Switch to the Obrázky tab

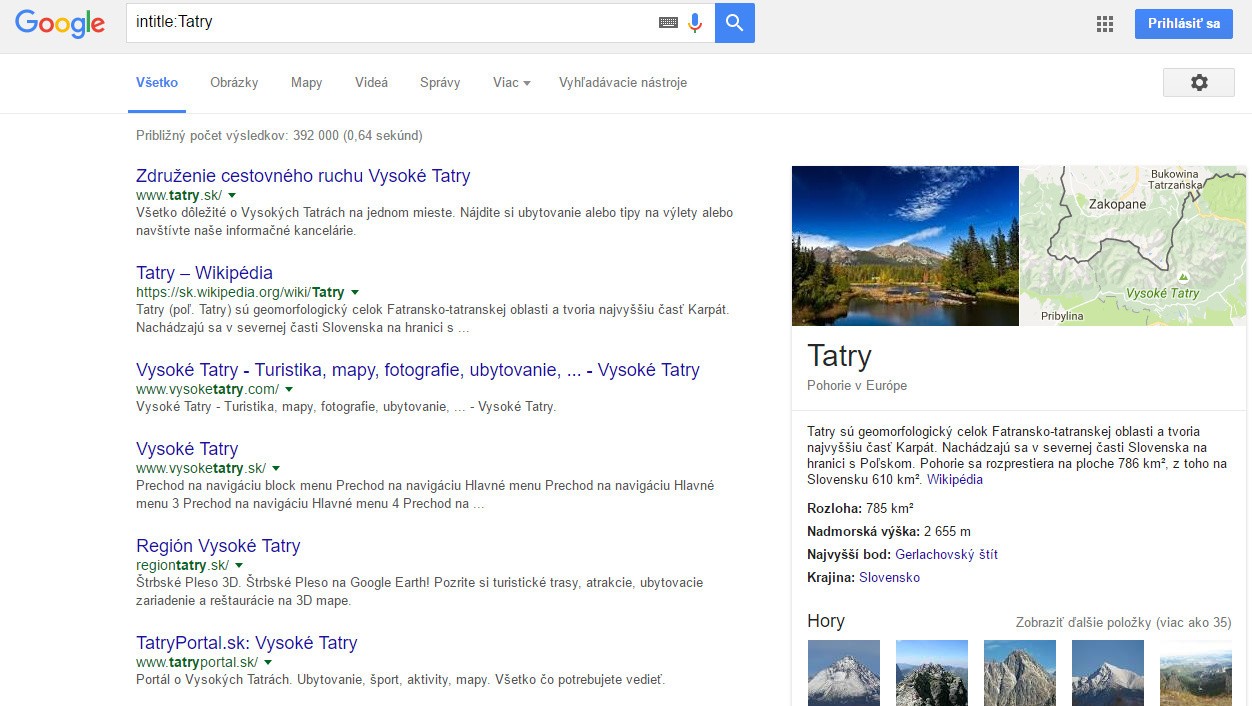pos(234,83)
